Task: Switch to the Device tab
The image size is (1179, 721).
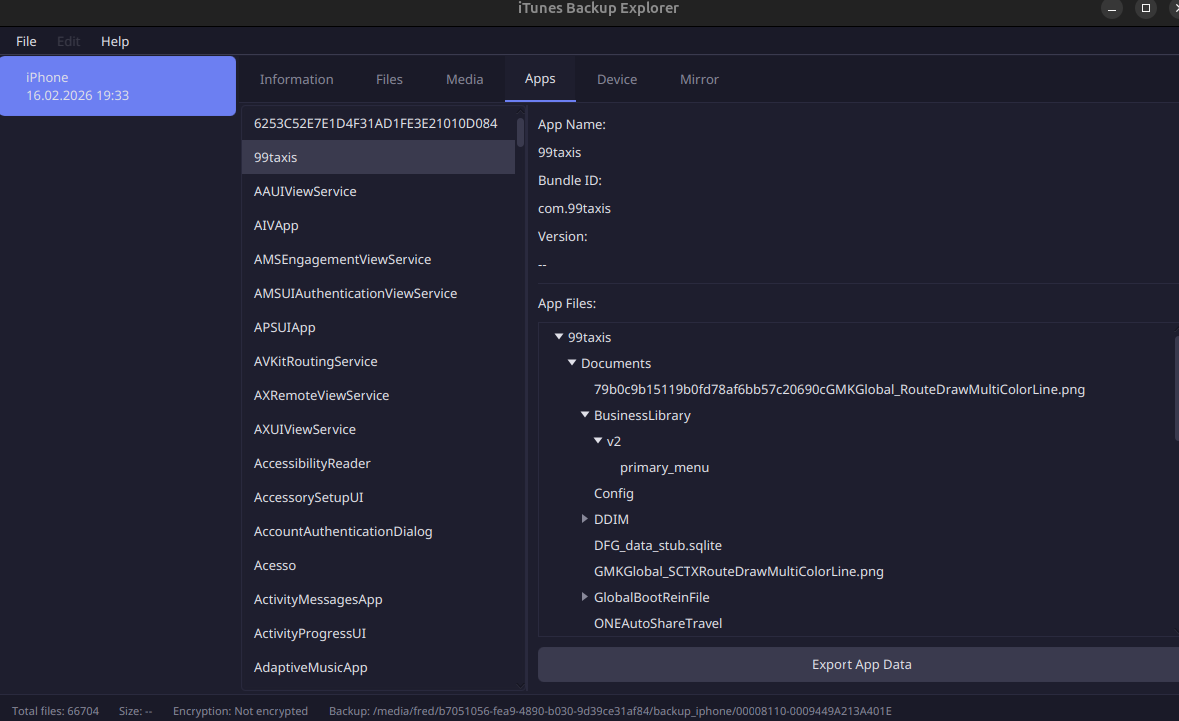Action: 617,79
